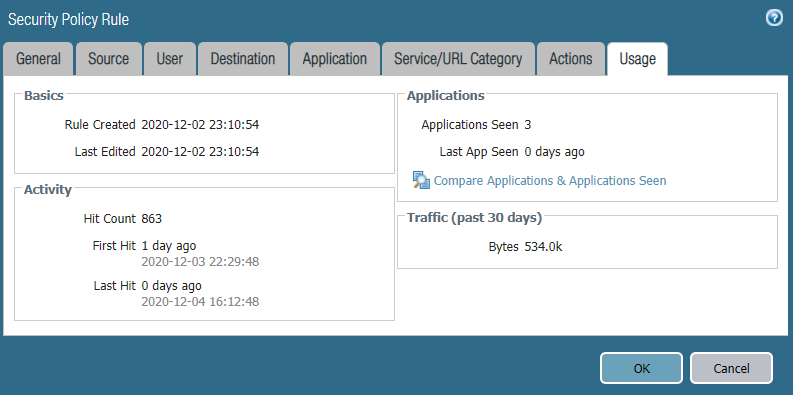Click the Hit Count value 863
The width and height of the screenshot is (793, 395).
(x=152, y=218)
